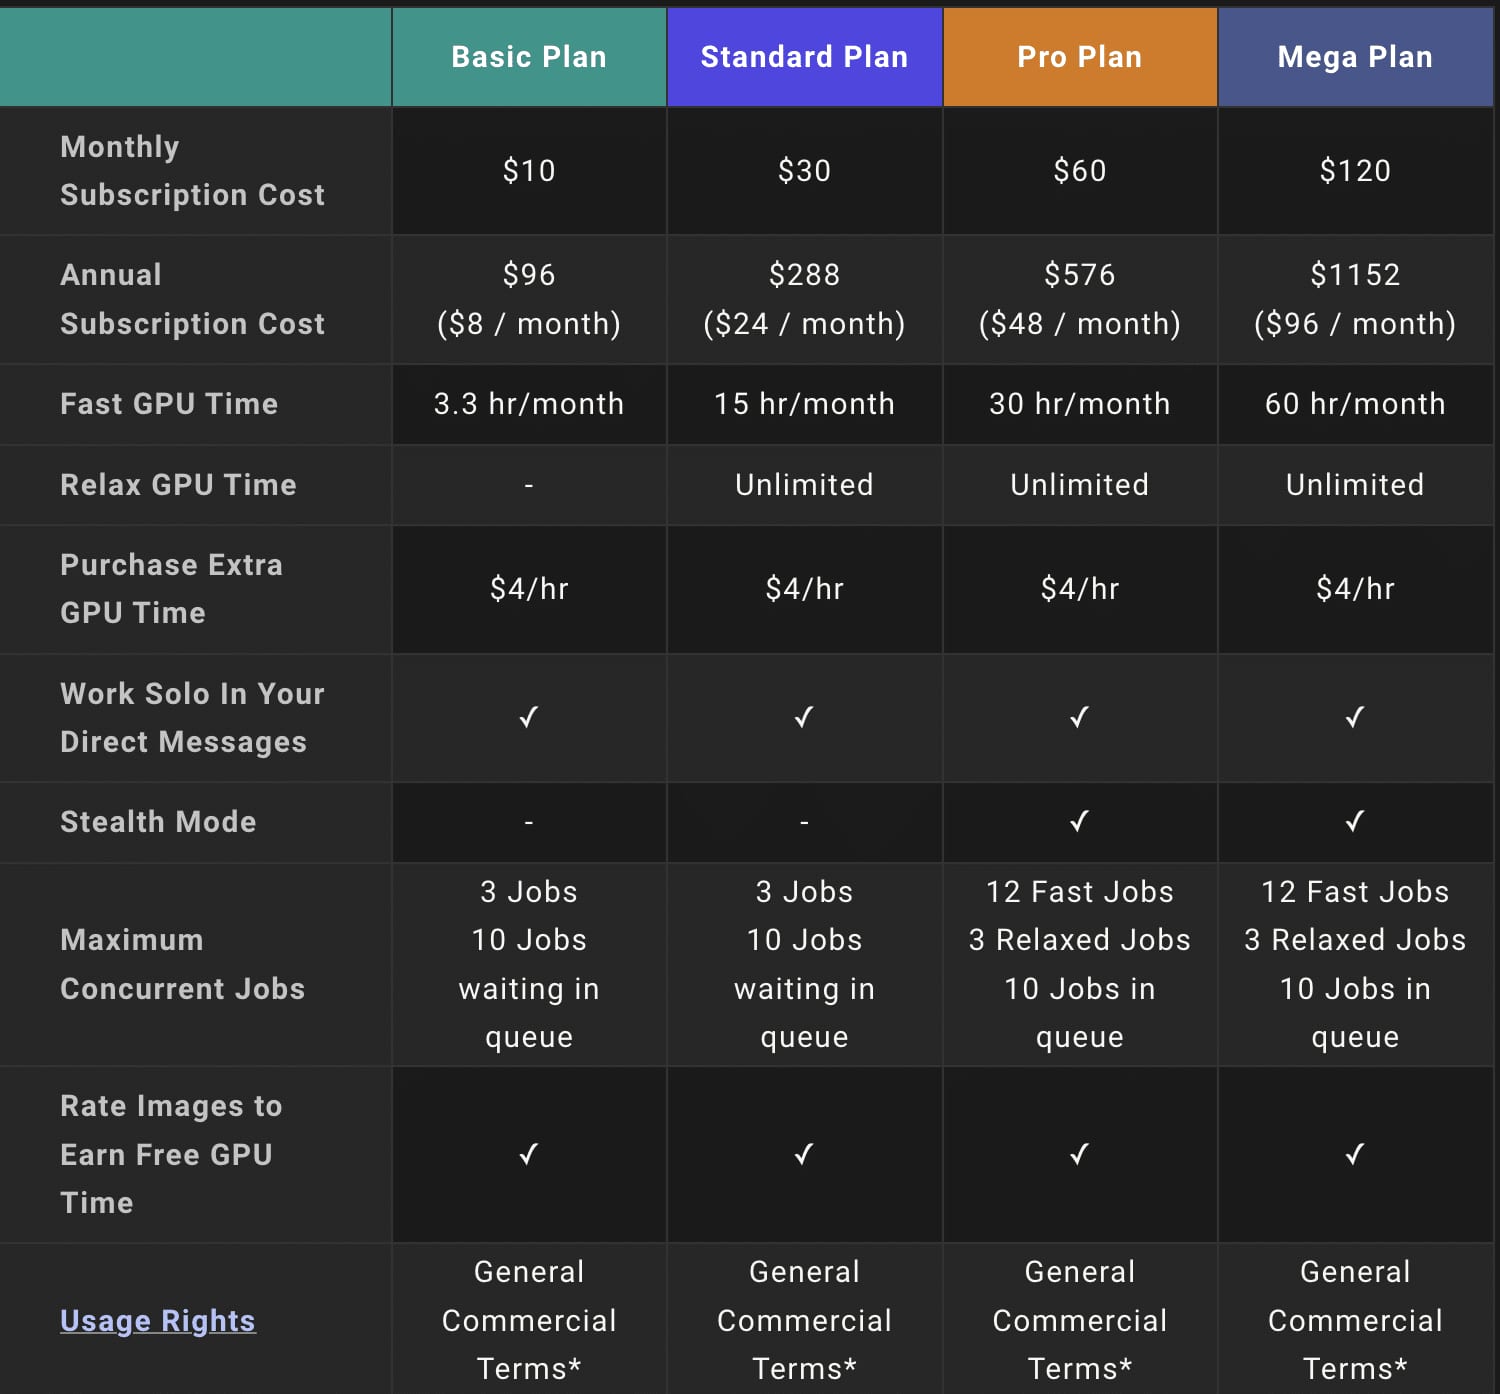This screenshot has width=1500, height=1394.
Task: Click the Purchase Extra GPU Time label
Action: [x=171, y=589]
